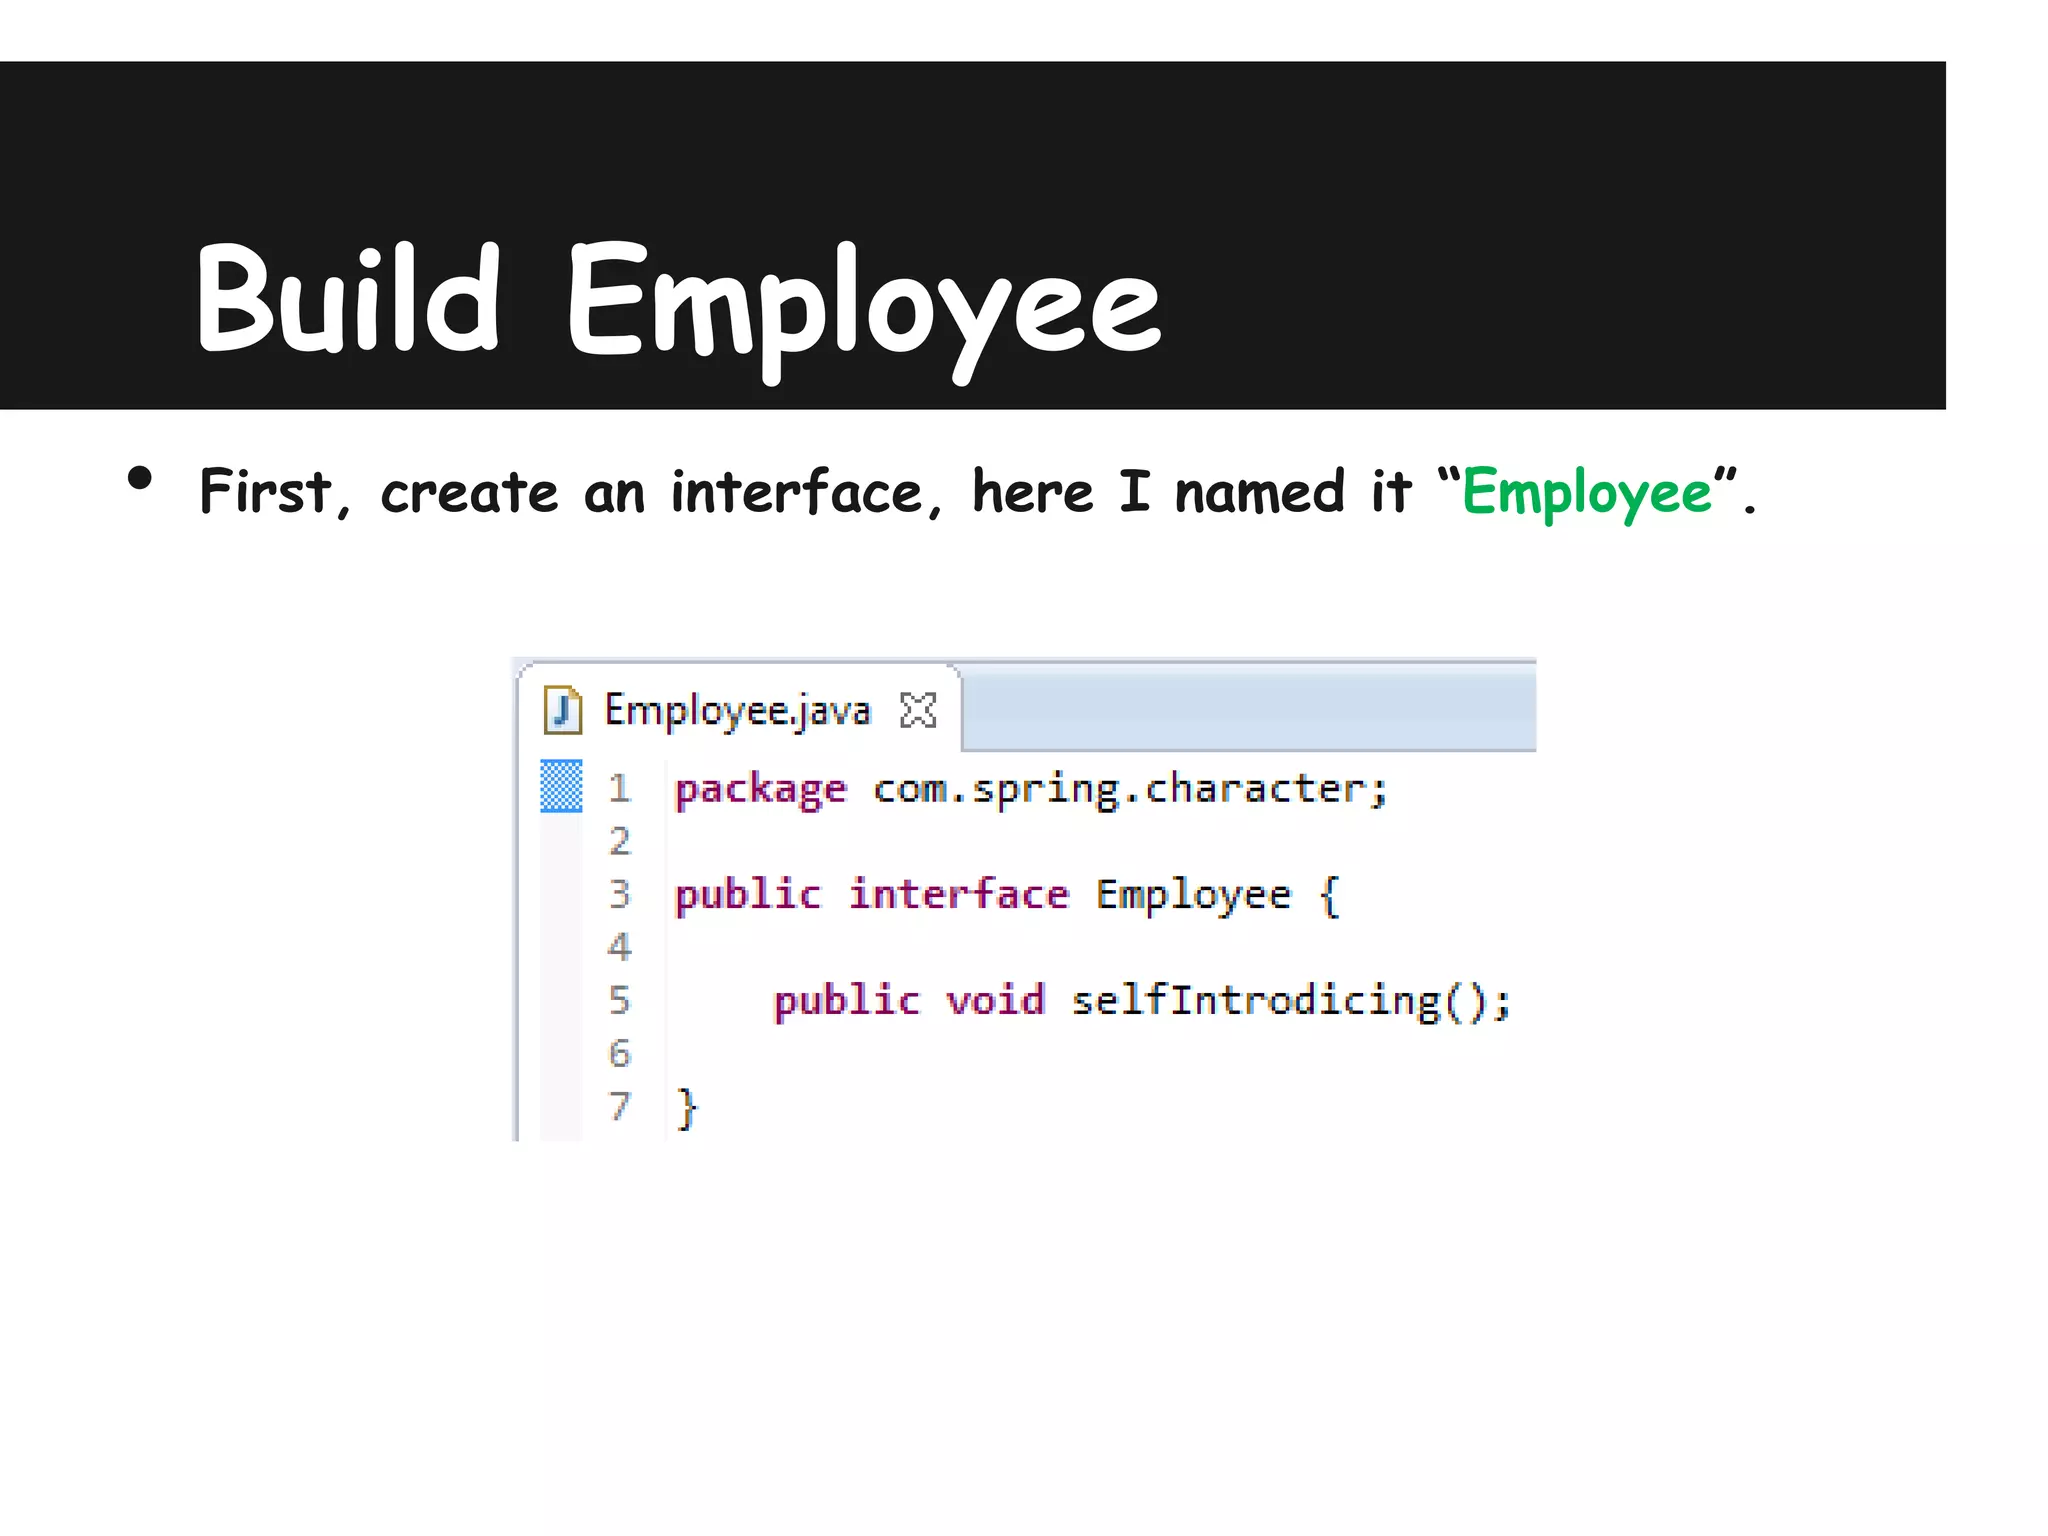Image resolution: width=2048 pixels, height=1536 pixels.
Task: Click the blue marker beside line 1
Action: (x=561, y=786)
